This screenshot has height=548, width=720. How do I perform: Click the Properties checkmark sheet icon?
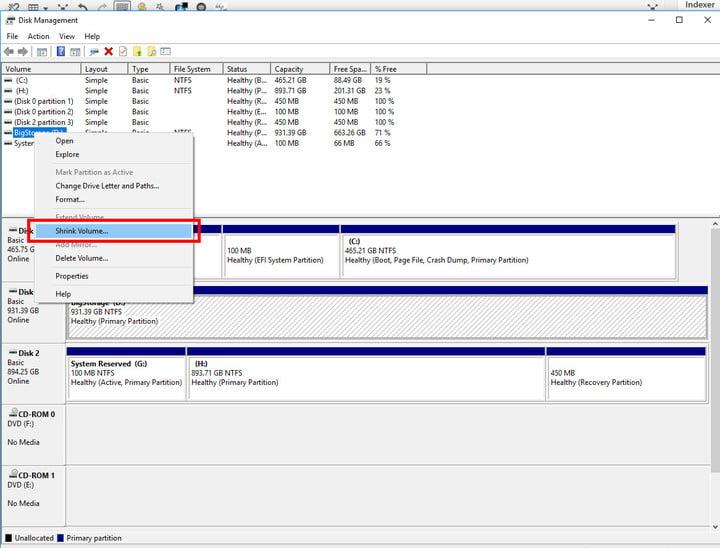pos(123,51)
